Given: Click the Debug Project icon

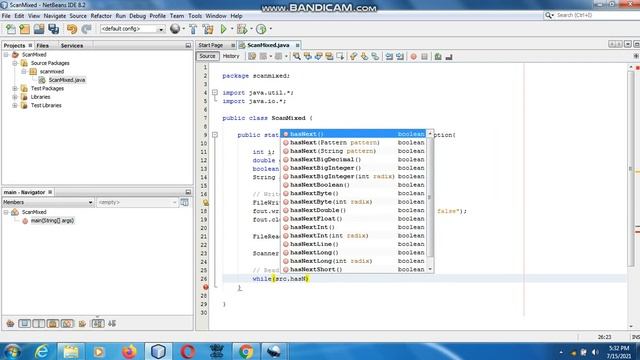Looking at the screenshot, I should (242, 29).
